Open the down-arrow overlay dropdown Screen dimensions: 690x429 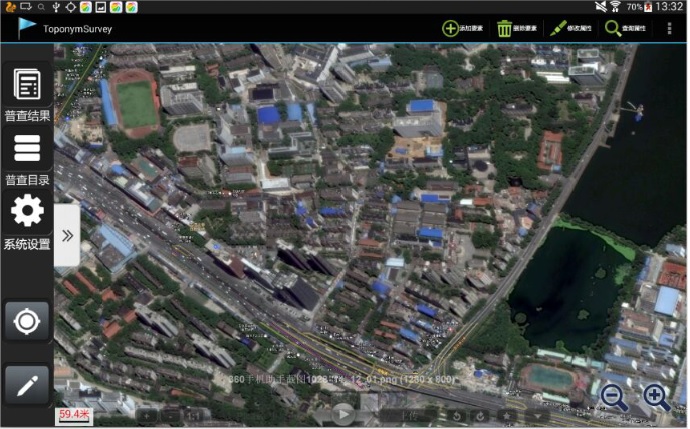[x=537, y=416]
